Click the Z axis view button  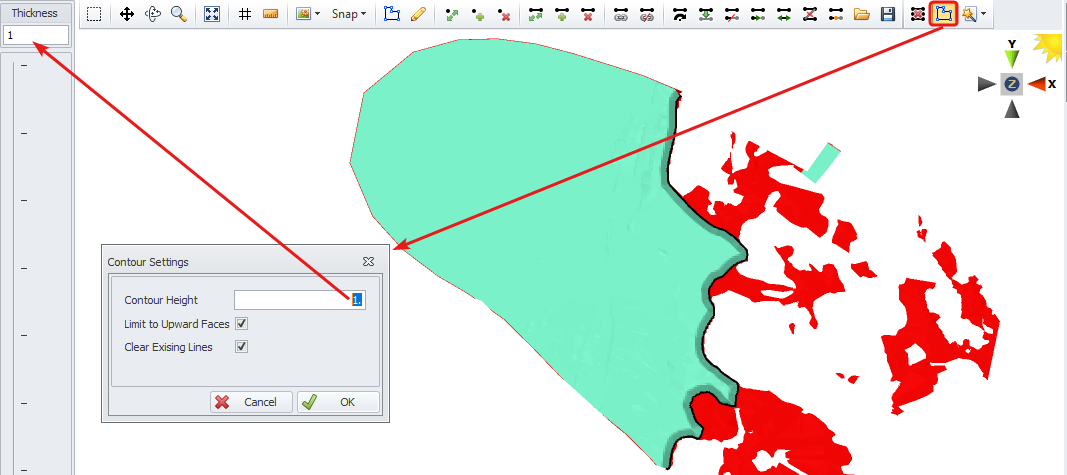pos(1012,84)
